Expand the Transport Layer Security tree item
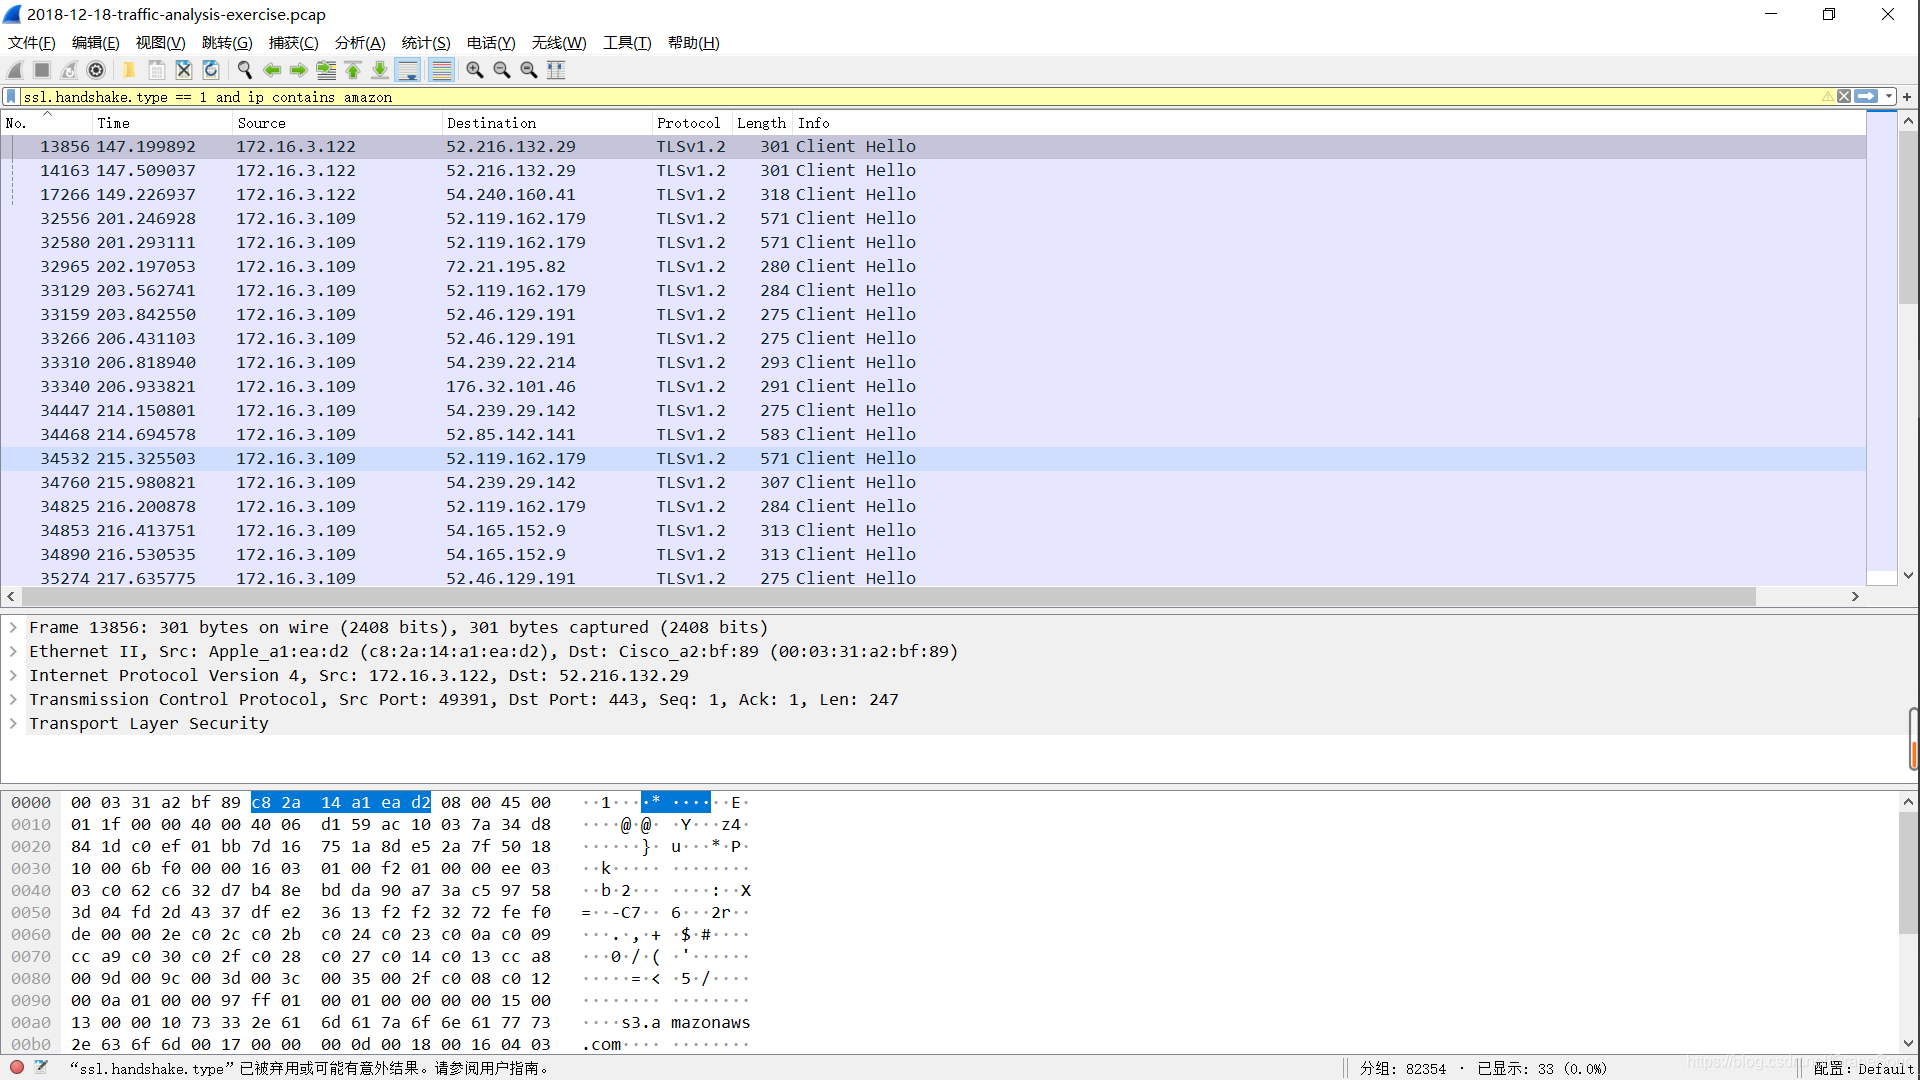Viewport: 1920px width, 1080px height. [15, 723]
